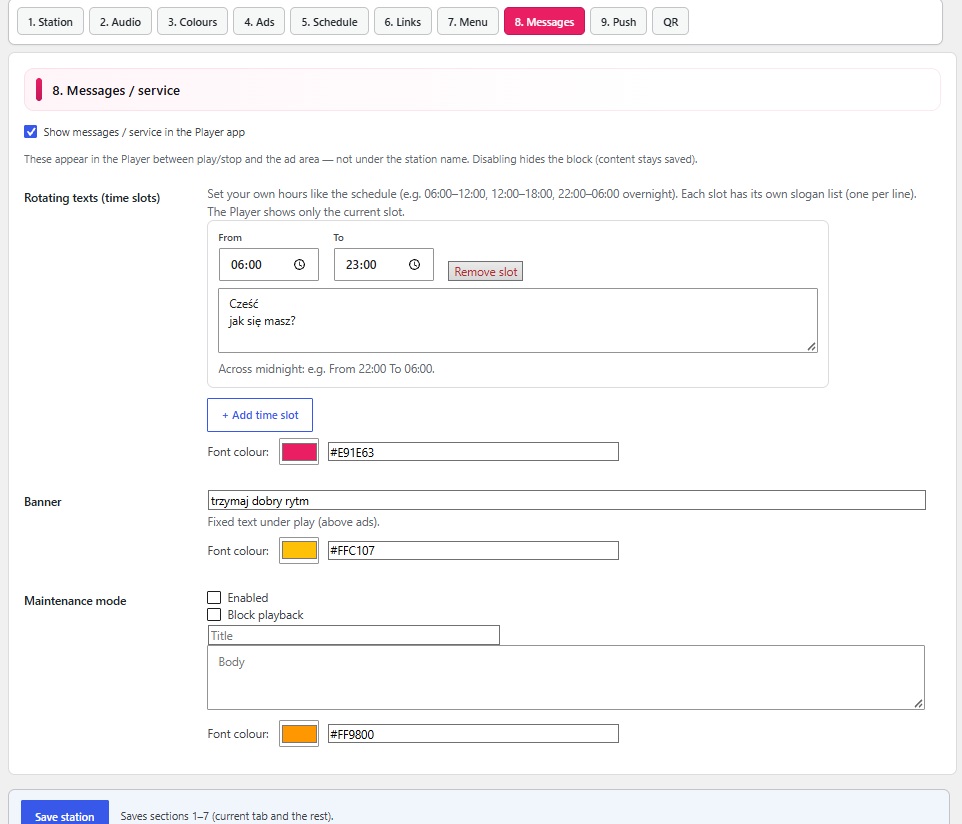Add a new time slot
The height and width of the screenshot is (824, 962).
pyautogui.click(x=260, y=415)
